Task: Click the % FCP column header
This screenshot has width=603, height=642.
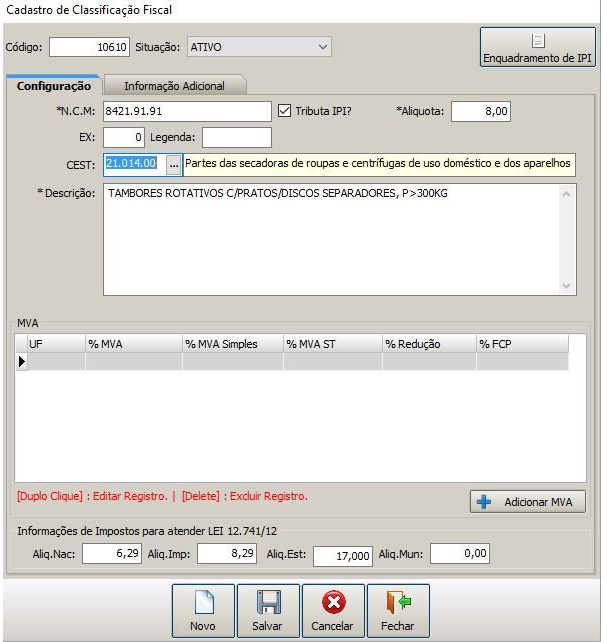Action: [523, 344]
